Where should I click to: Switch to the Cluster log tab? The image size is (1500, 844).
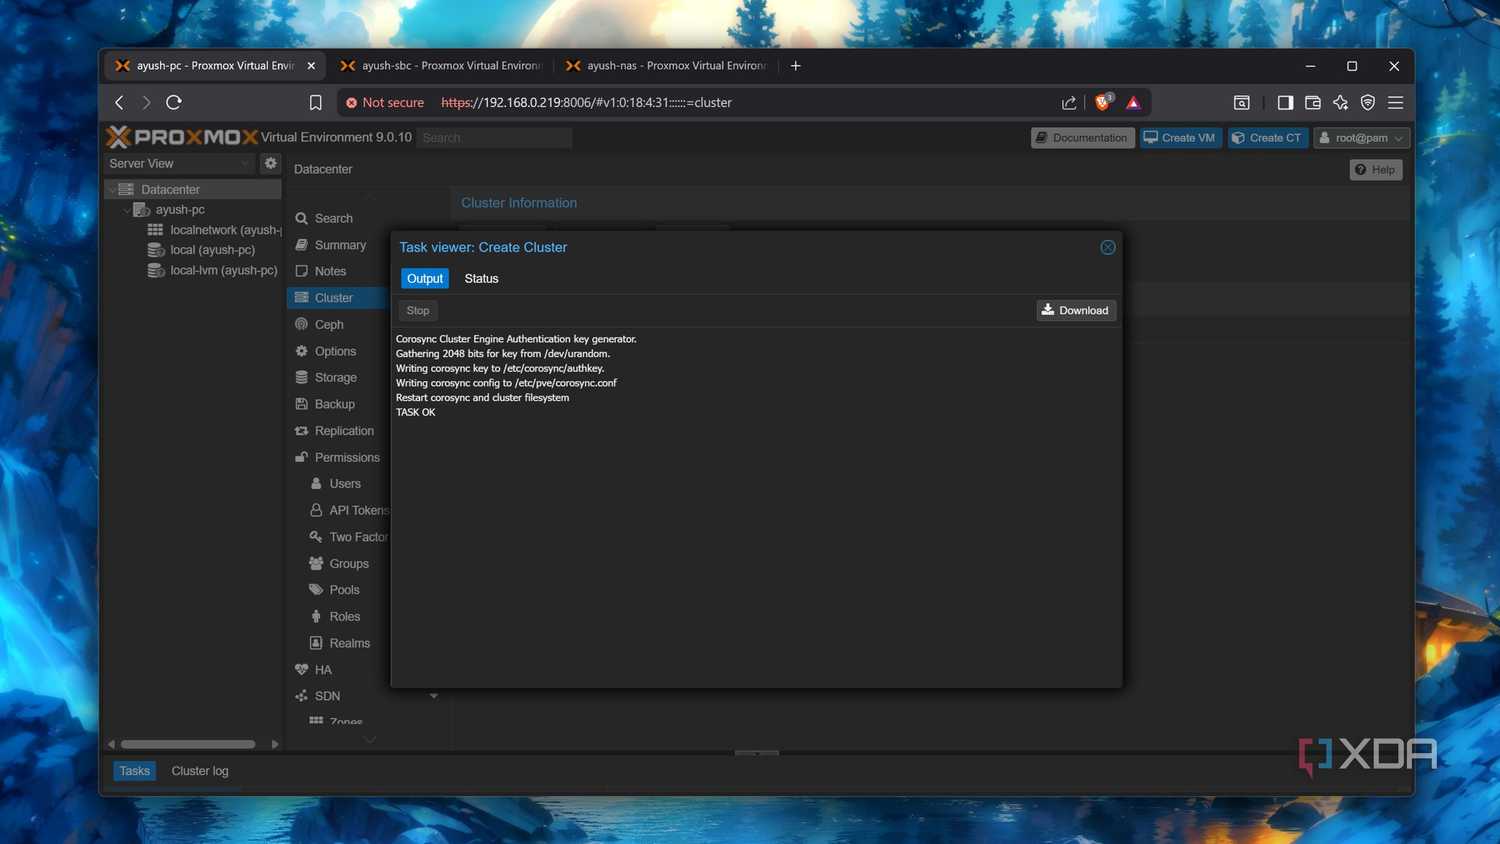200,771
